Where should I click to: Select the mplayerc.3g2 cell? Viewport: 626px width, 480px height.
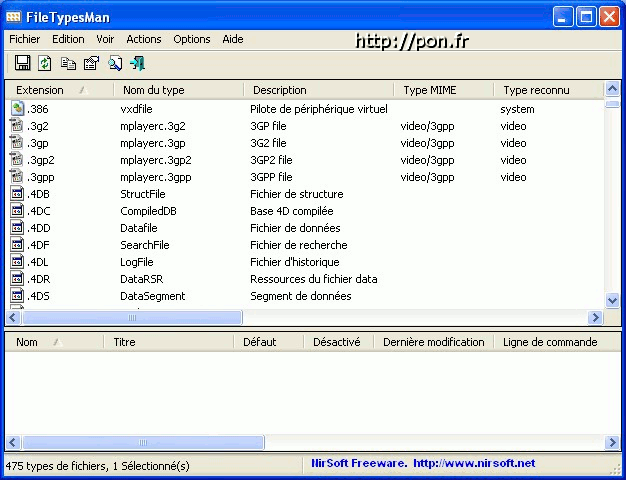click(153, 126)
